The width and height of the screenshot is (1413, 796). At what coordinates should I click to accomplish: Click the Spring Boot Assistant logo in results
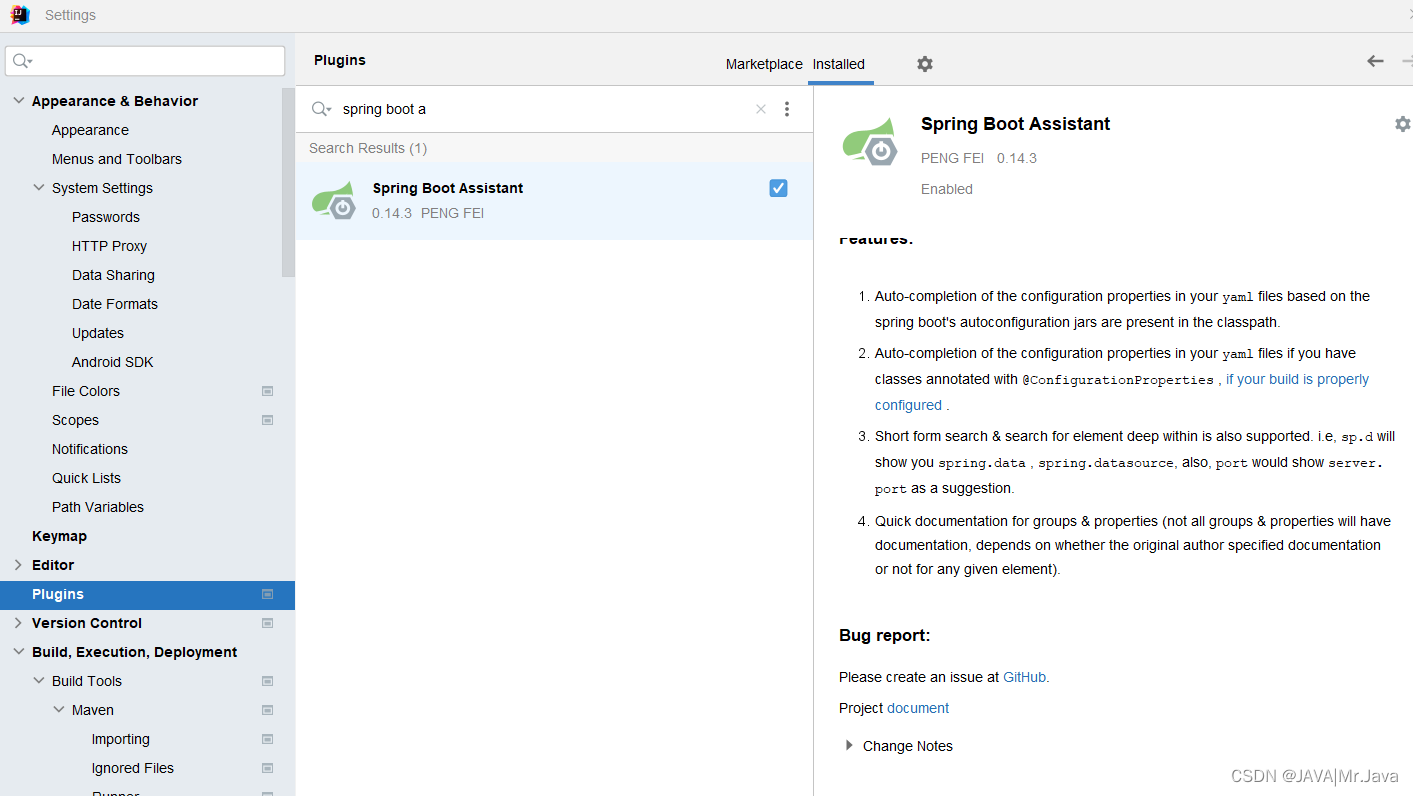point(334,200)
